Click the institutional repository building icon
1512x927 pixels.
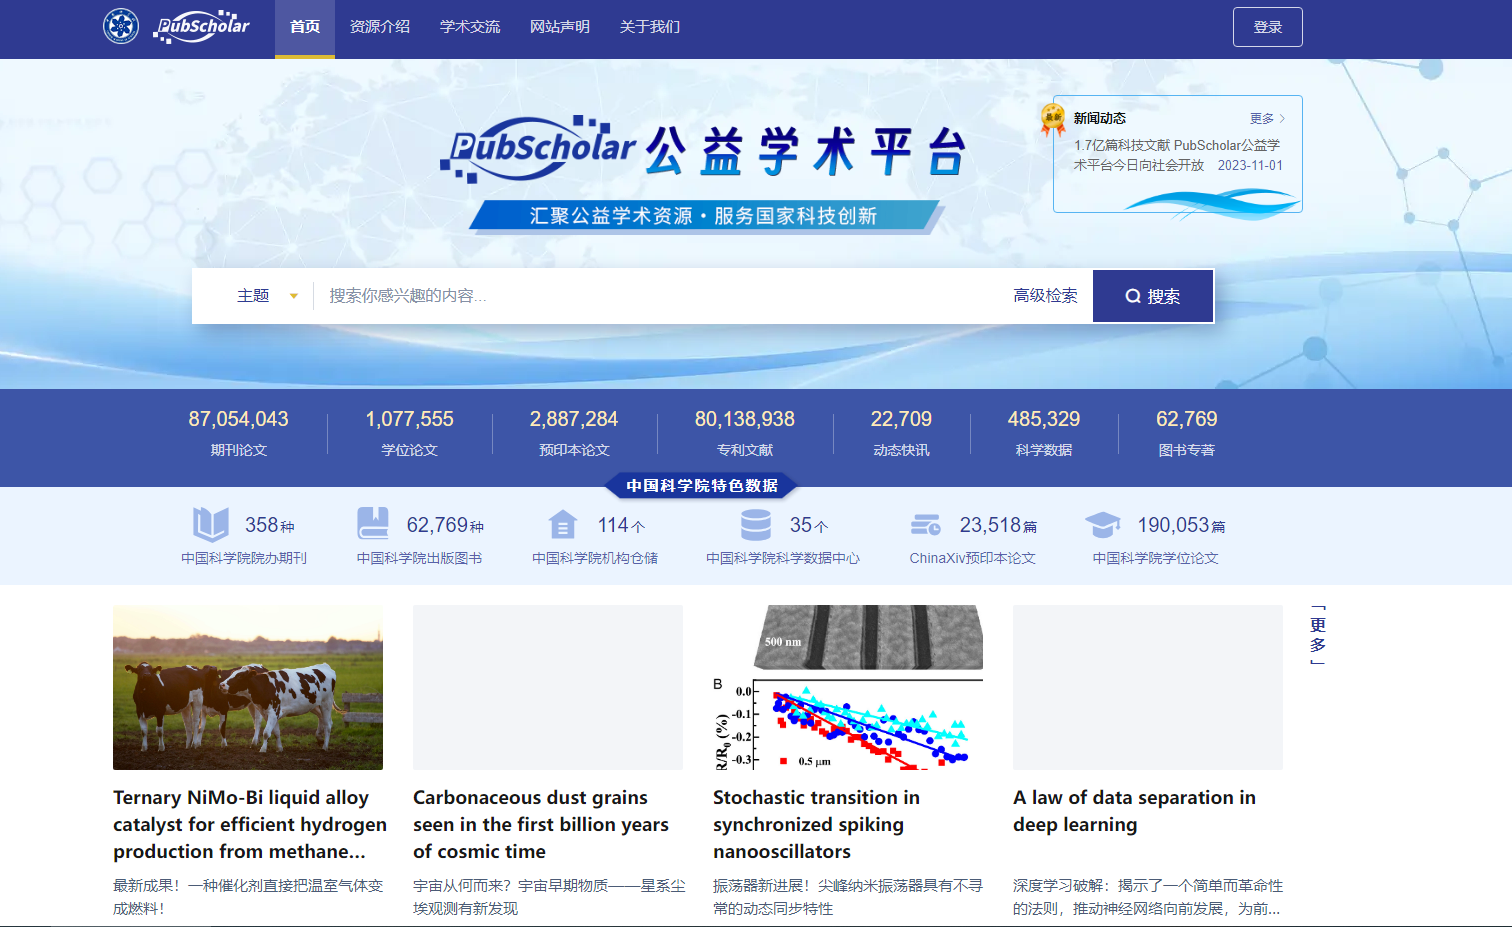point(563,524)
